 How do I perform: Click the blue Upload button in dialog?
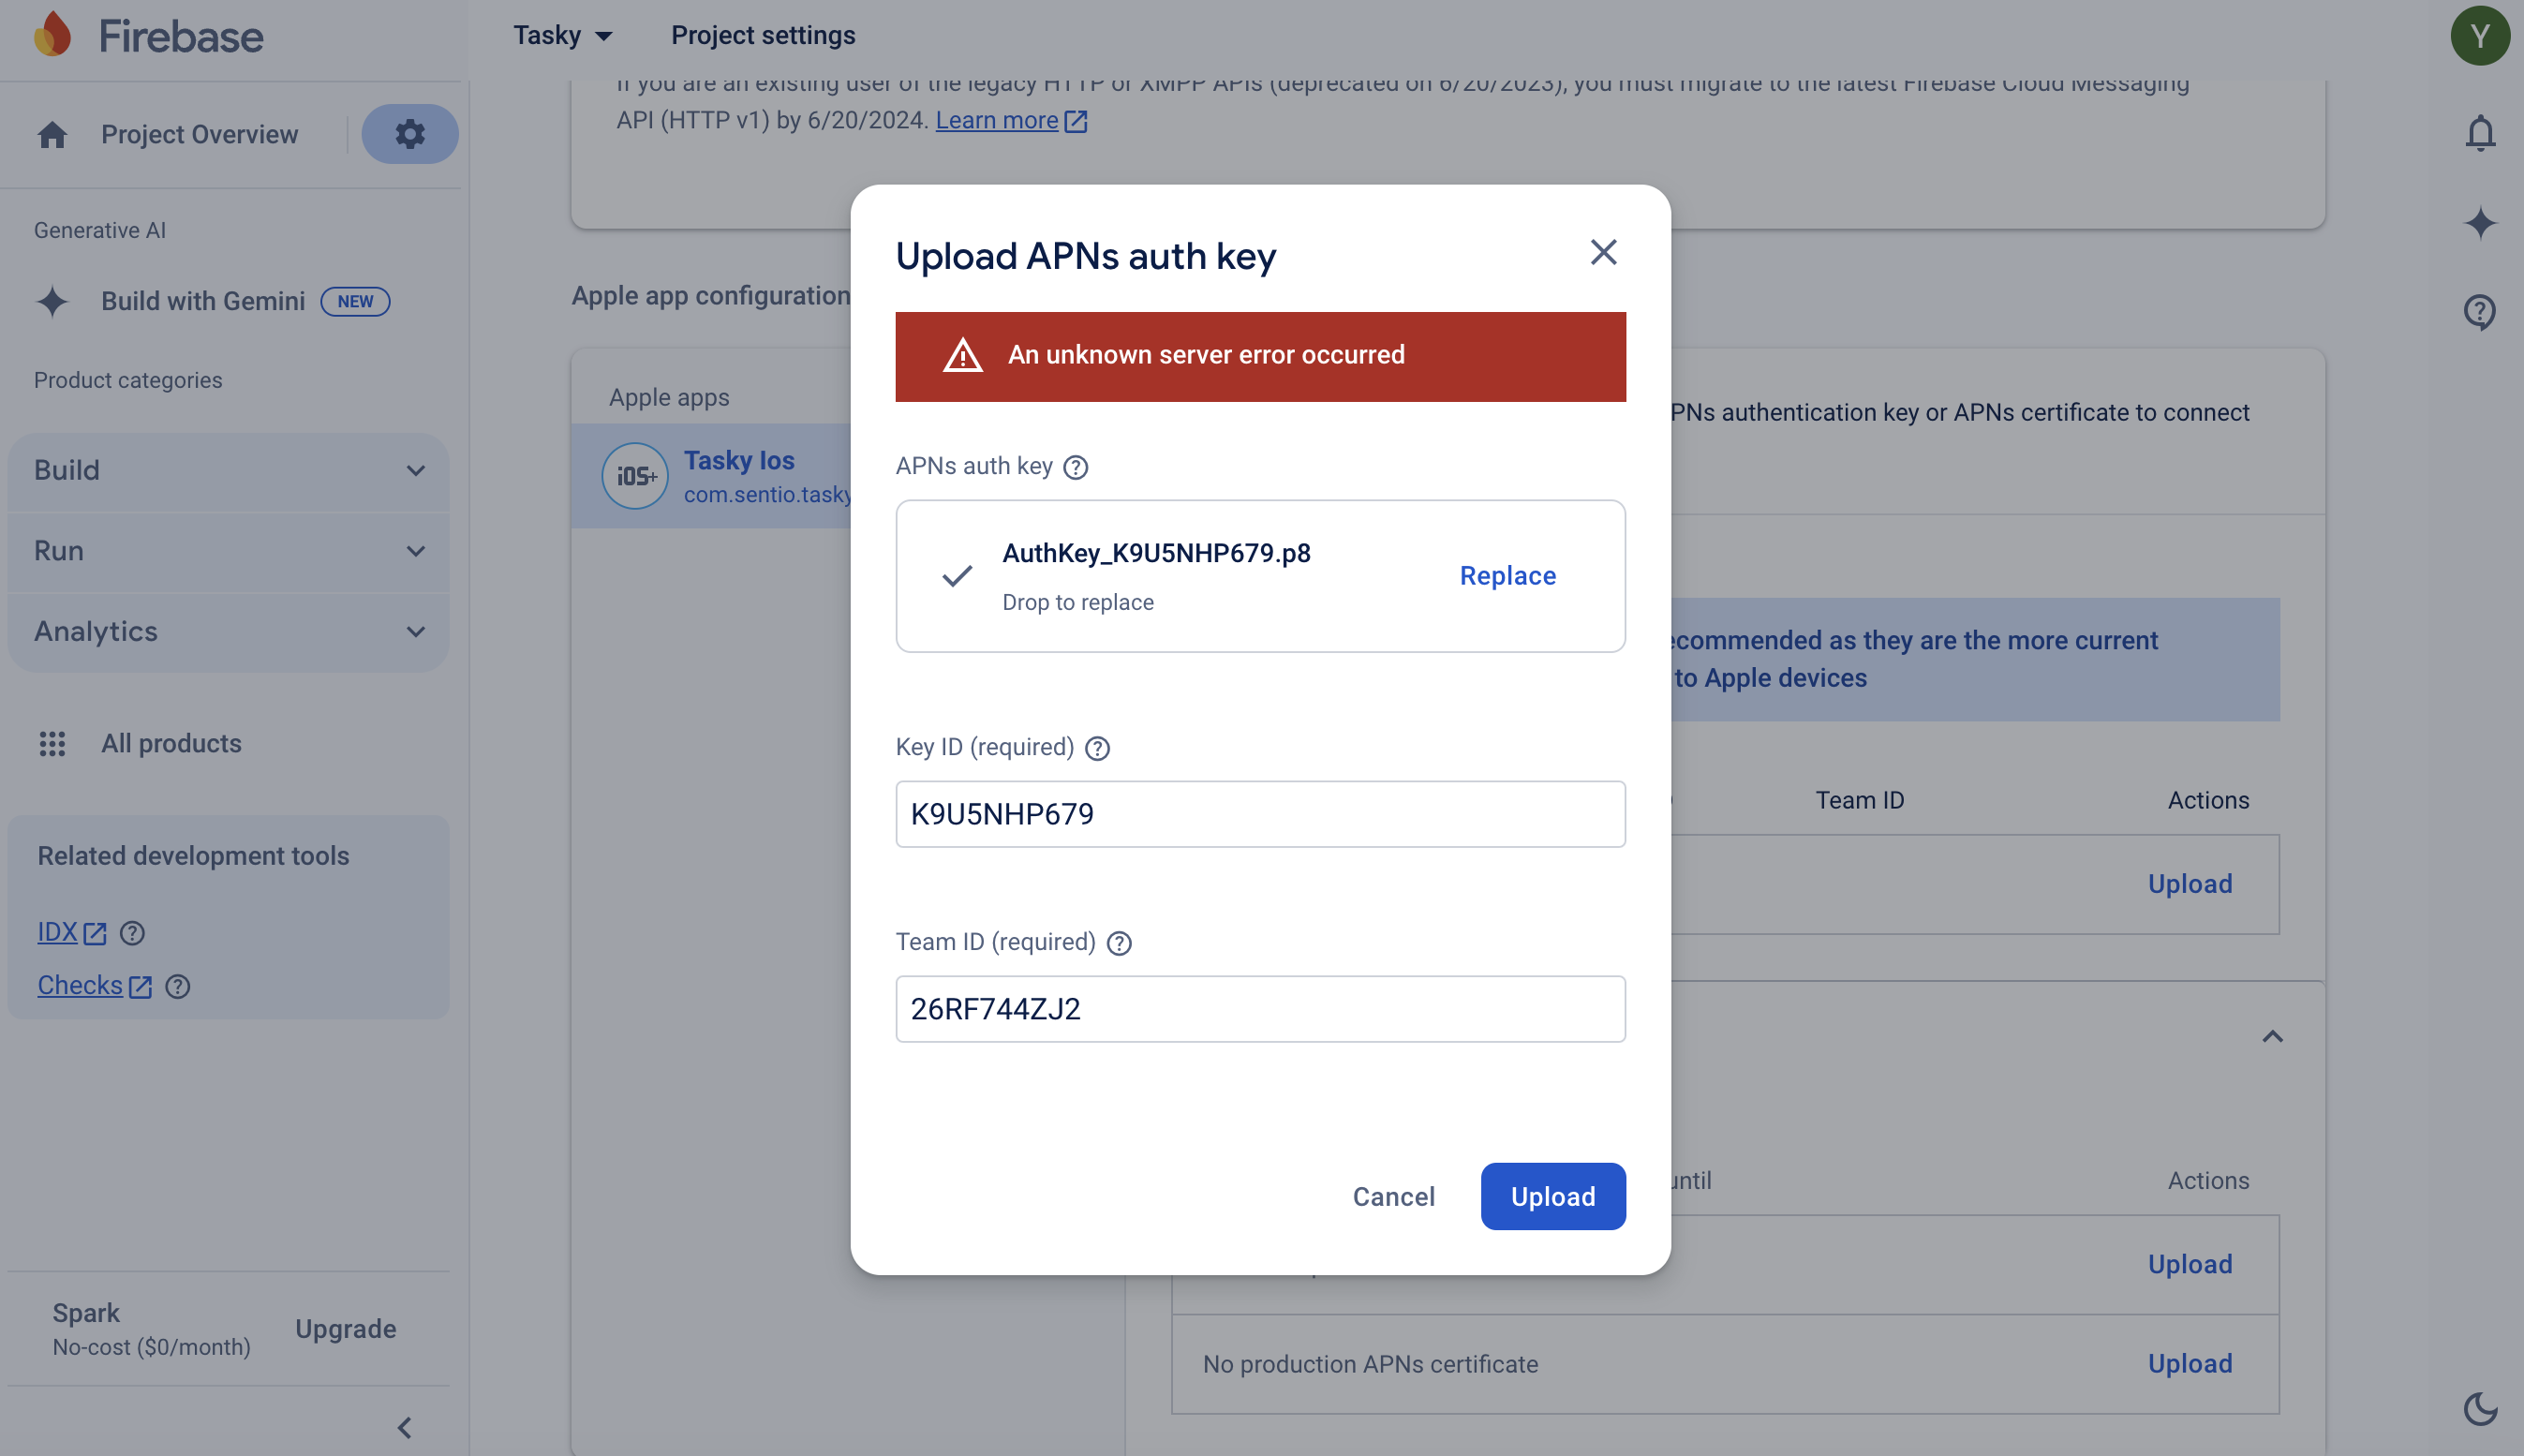[x=1552, y=1196]
